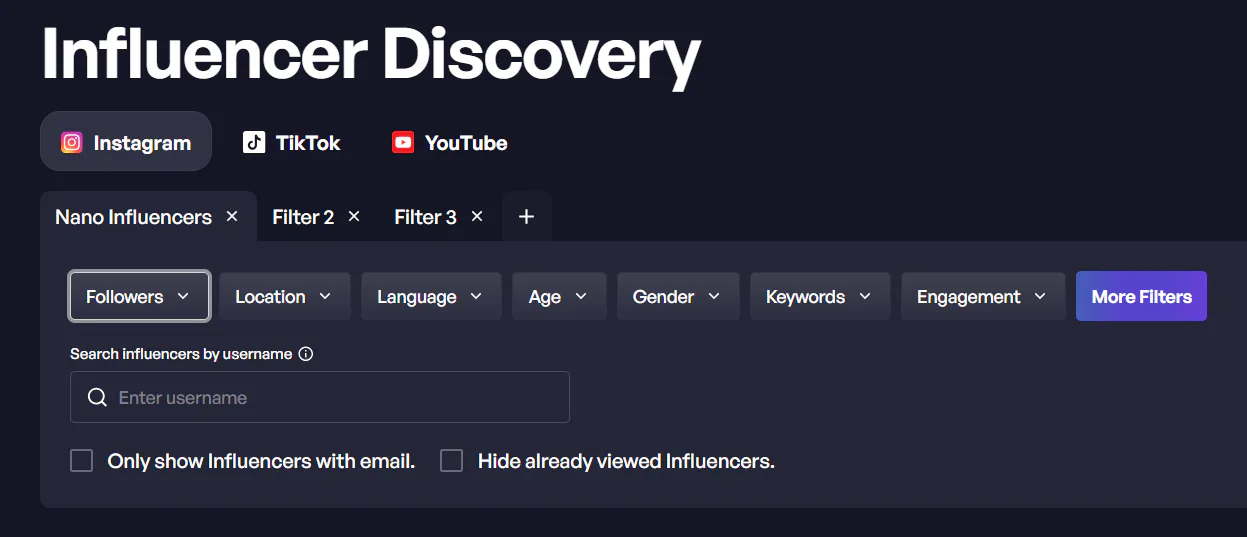Screen dimensions: 1247x537
Task: Switch to the Filter 2 tab
Action: [x=303, y=217]
